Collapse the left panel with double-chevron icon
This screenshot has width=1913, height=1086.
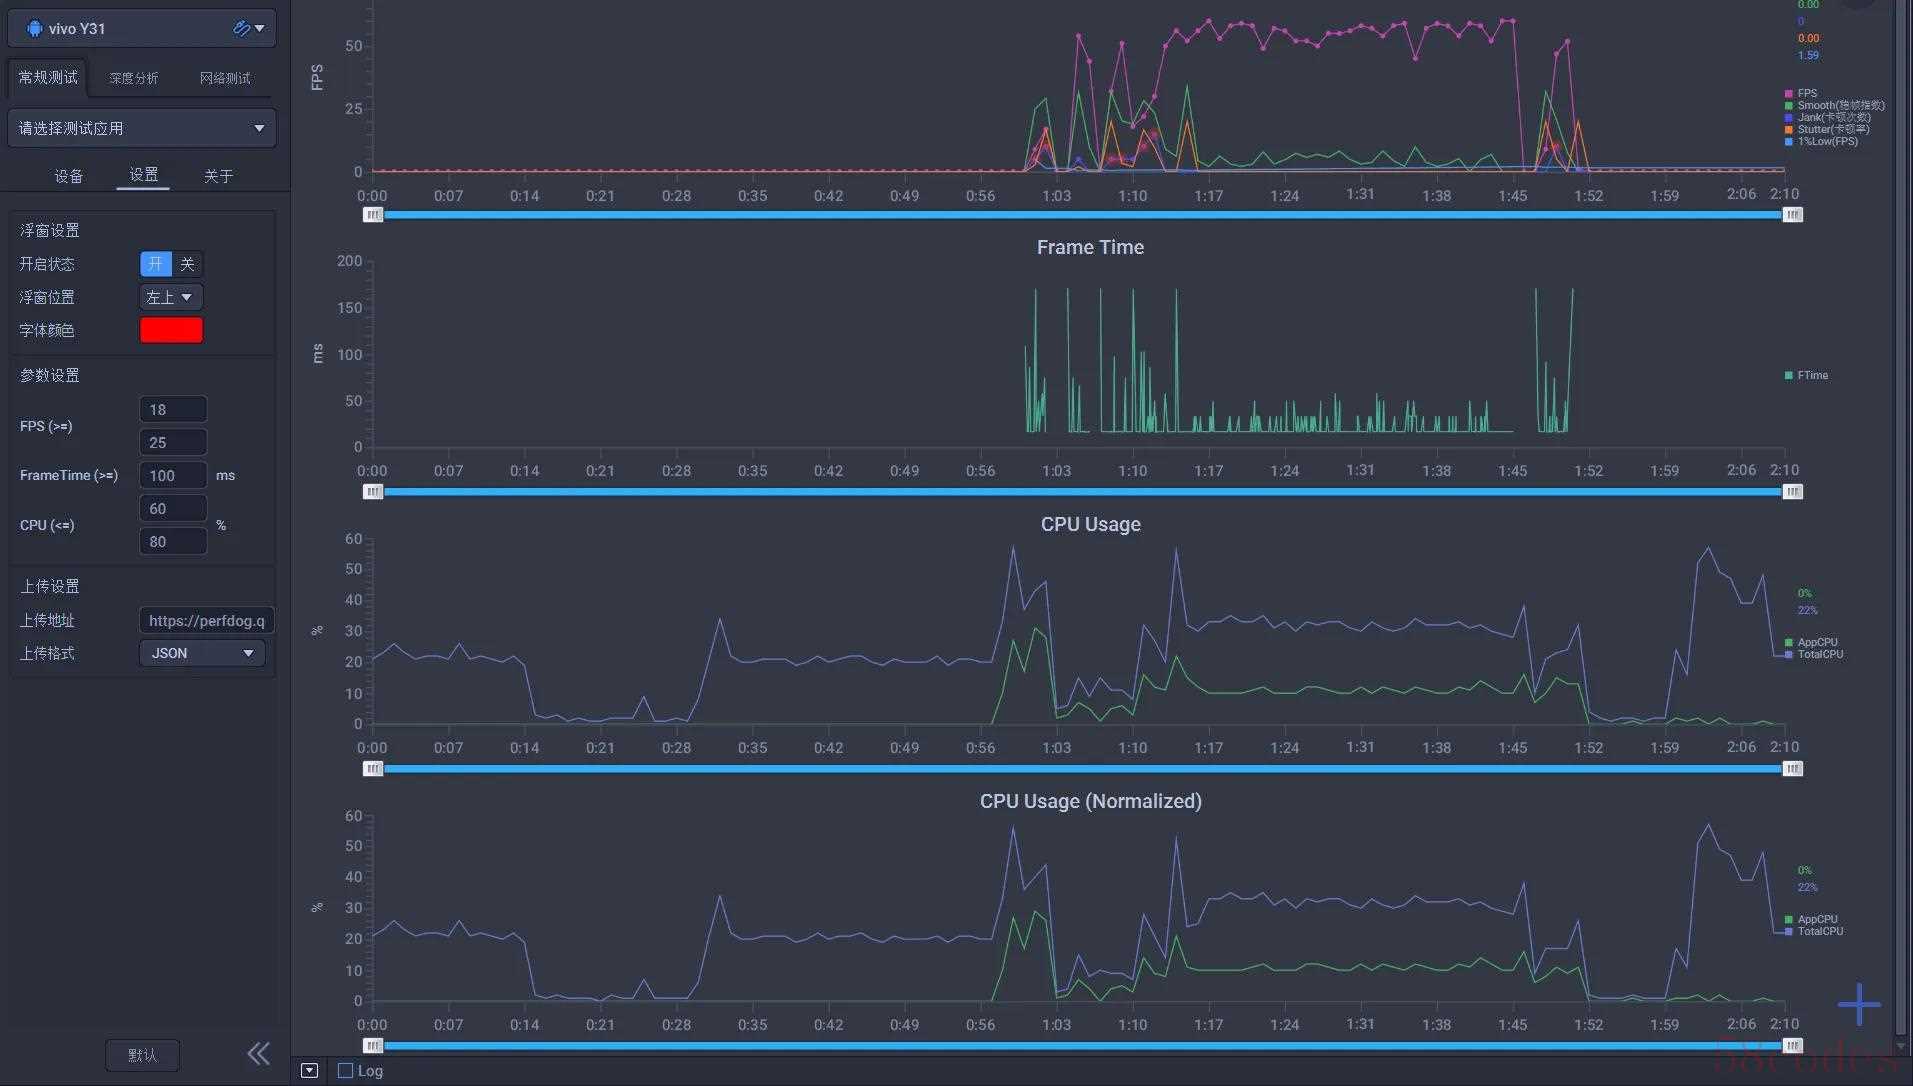[x=259, y=1053]
